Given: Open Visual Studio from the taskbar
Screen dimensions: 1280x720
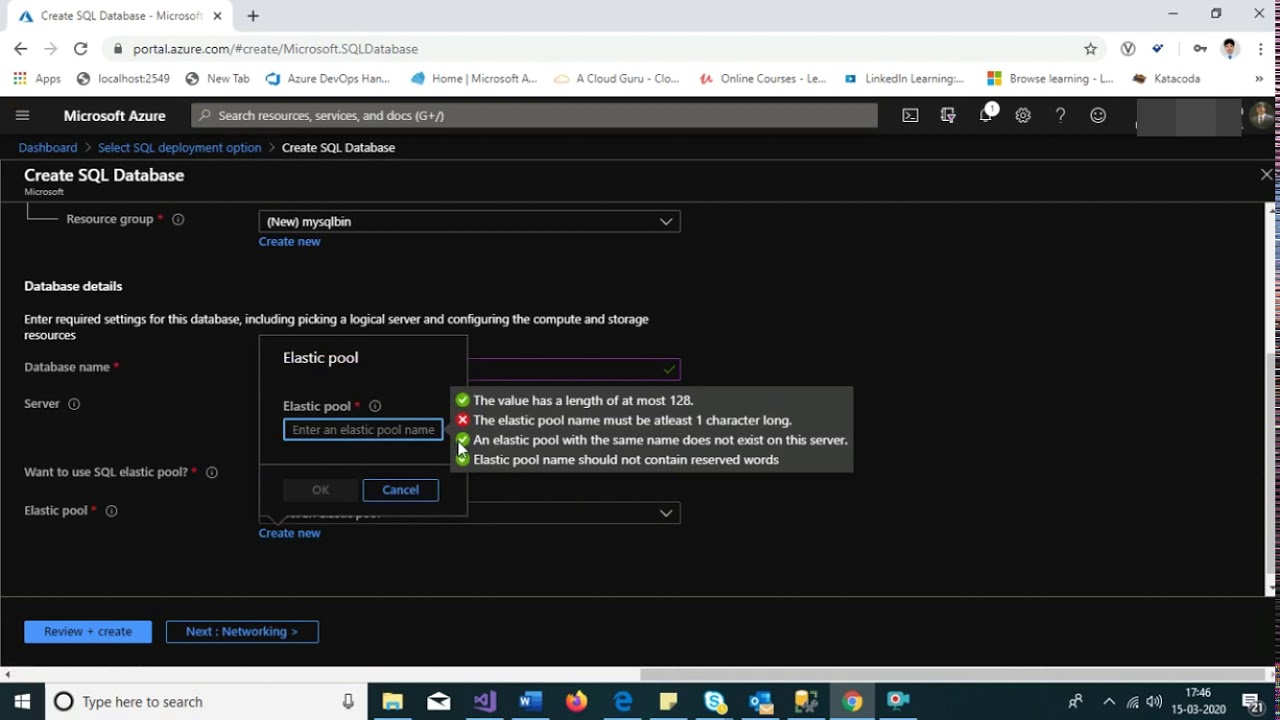Looking at the screenshot, I should [485, 702].
